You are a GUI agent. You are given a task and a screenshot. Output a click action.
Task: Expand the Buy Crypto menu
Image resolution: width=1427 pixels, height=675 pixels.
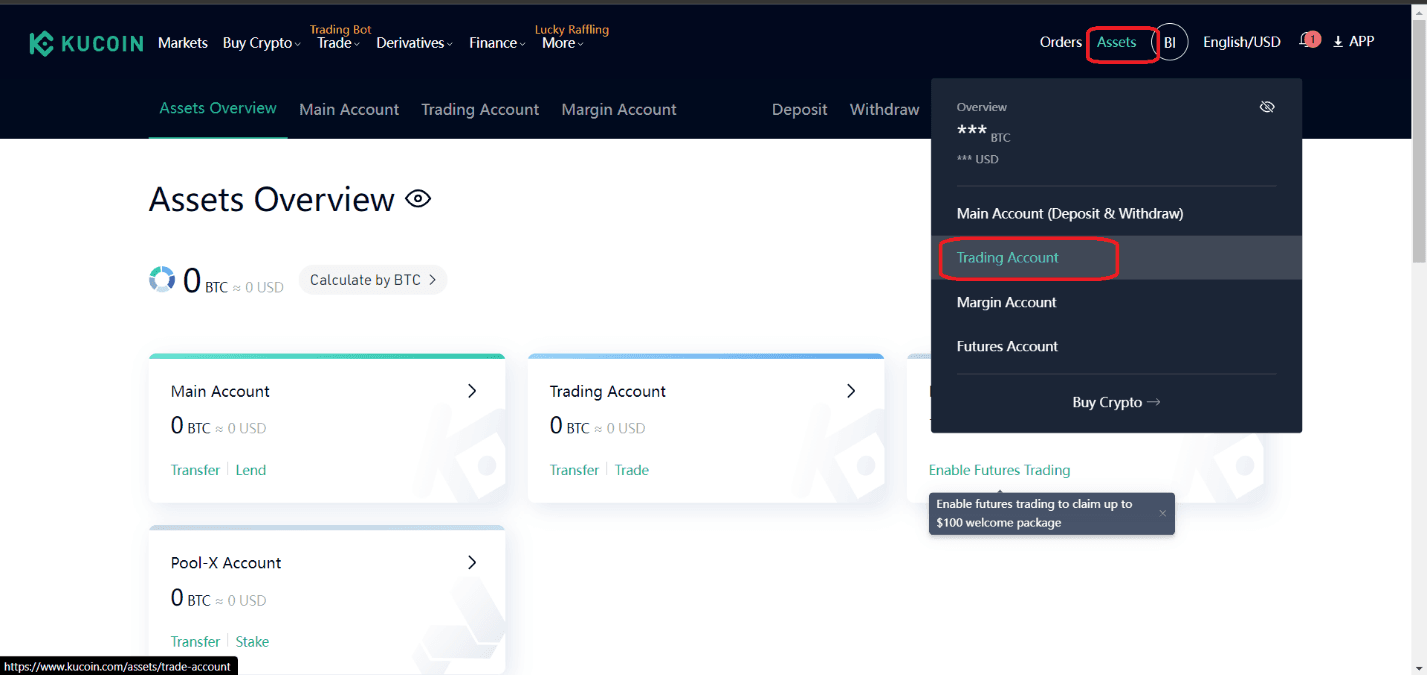(x=261, y=43)
